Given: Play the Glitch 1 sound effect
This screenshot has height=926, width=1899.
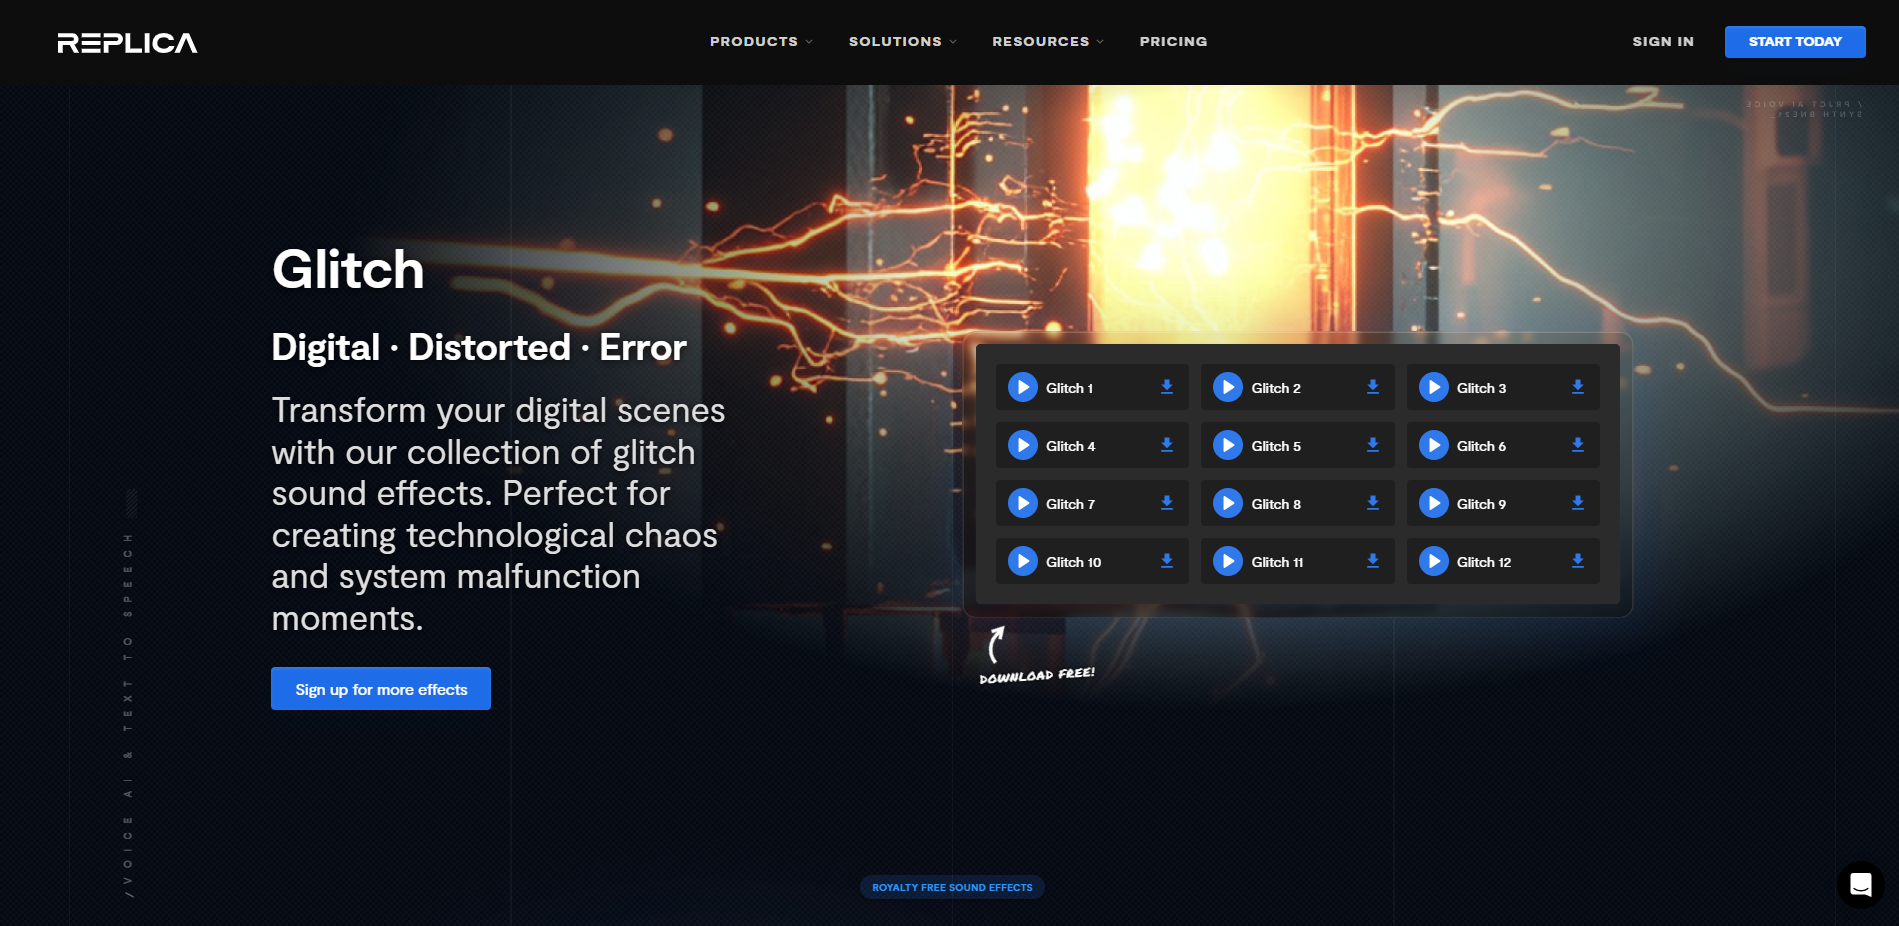Looking at the screenshot, I should click(x=1022, y=387).
